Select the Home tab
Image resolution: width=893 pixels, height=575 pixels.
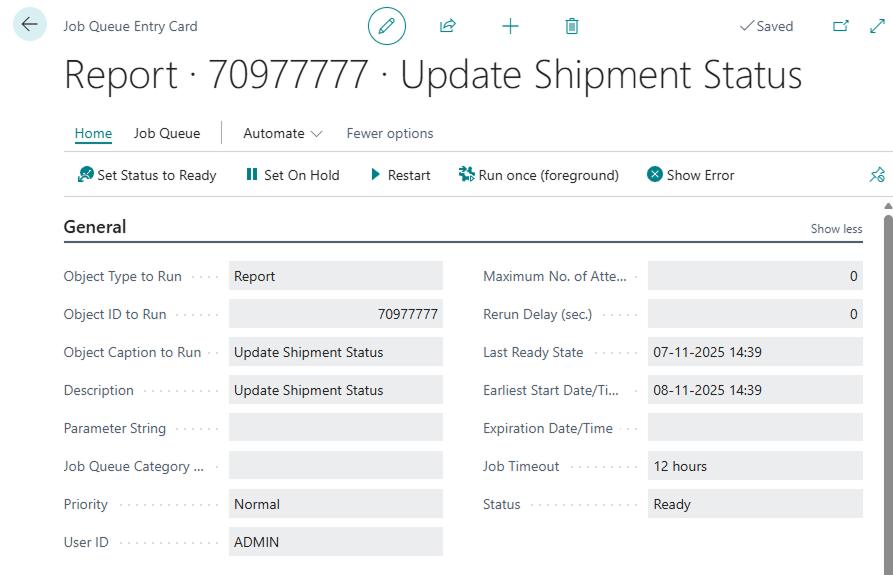tap(93, 133)
